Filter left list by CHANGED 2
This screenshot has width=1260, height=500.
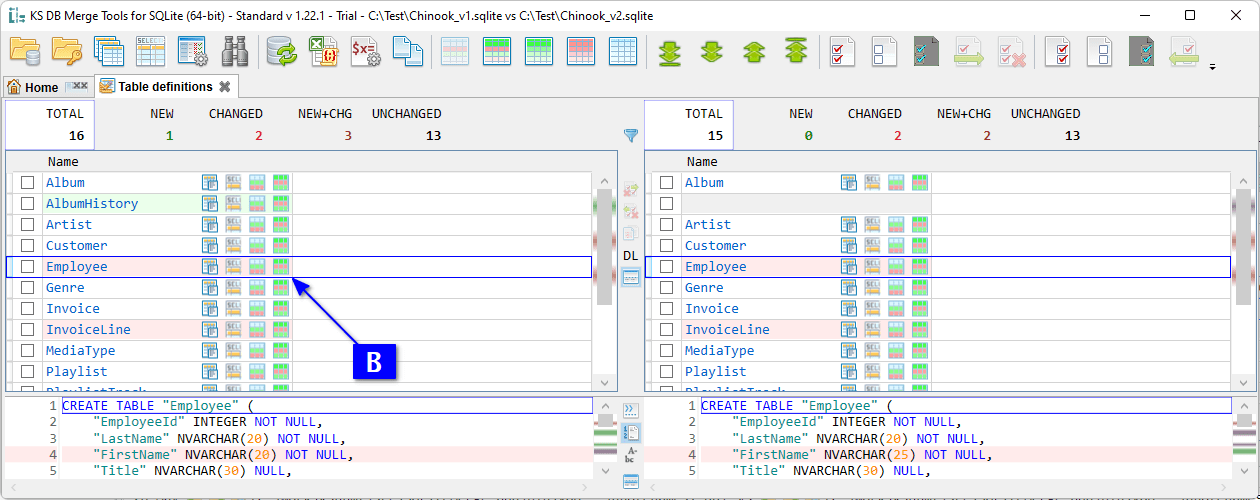coord(236,125)
